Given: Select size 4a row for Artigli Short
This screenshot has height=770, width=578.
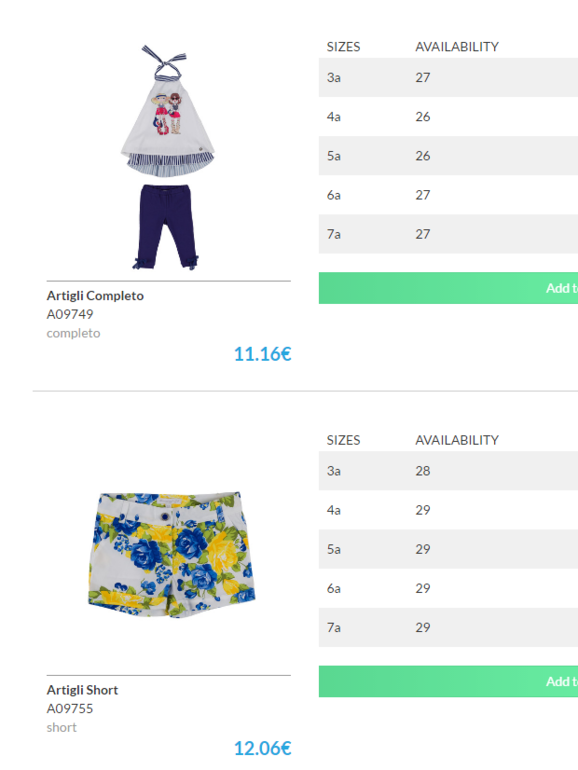Looking at the screenshot, I should (448, 510).
